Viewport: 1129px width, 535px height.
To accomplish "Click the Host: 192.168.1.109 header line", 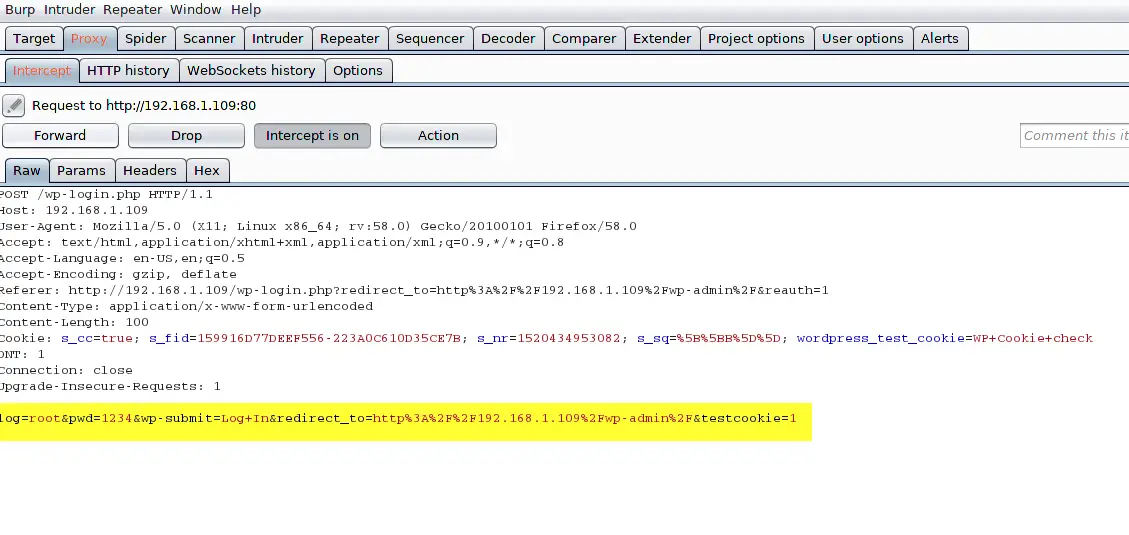I will point(73,210).
